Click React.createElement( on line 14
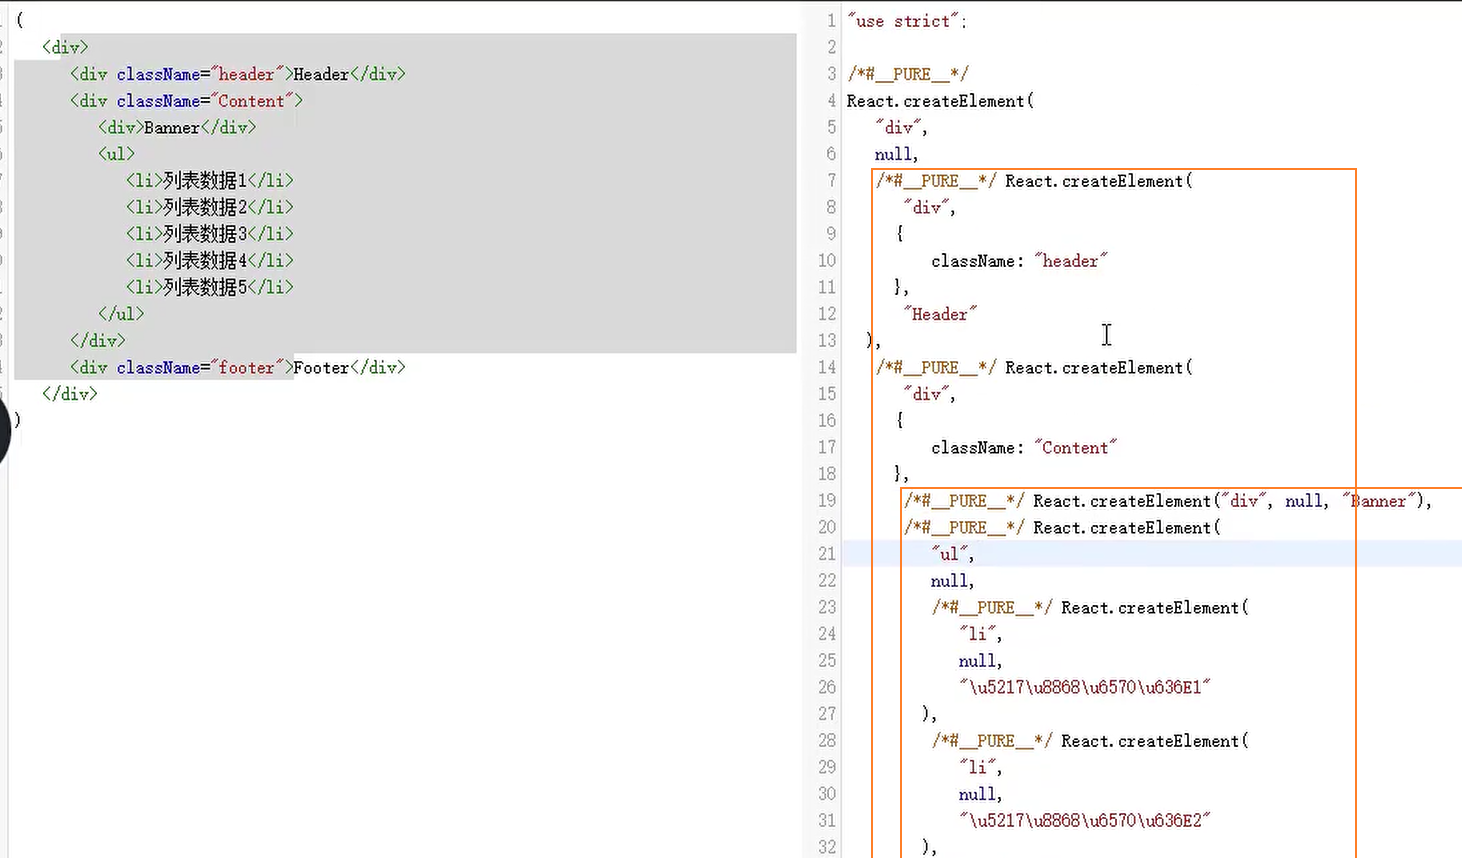 click(x=1098, y=368)
